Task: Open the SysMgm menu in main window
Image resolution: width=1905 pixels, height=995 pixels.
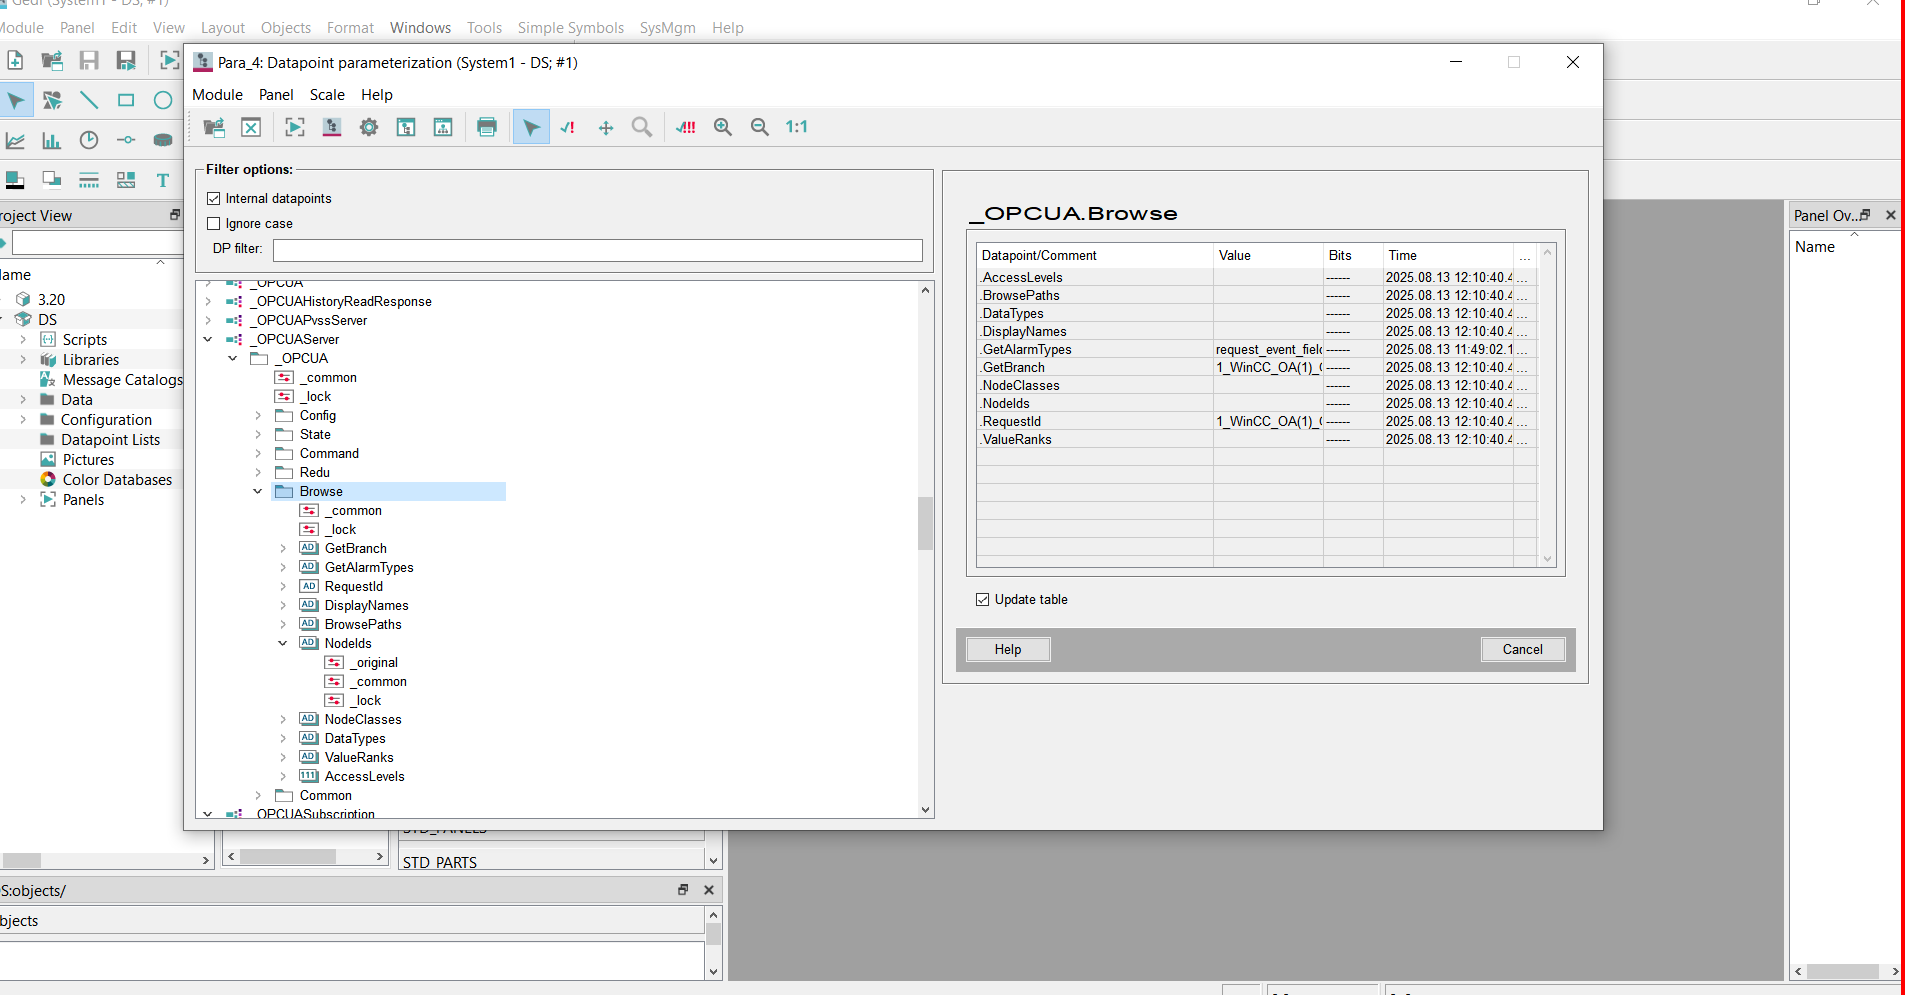Action: click(667, 28)
